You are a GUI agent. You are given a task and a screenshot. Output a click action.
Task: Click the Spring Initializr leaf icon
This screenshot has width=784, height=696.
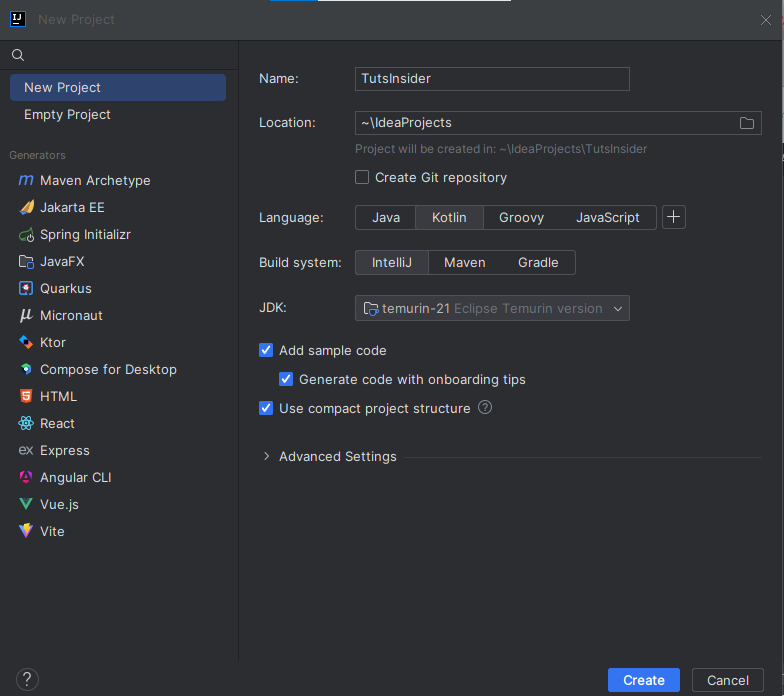point(26,234)
